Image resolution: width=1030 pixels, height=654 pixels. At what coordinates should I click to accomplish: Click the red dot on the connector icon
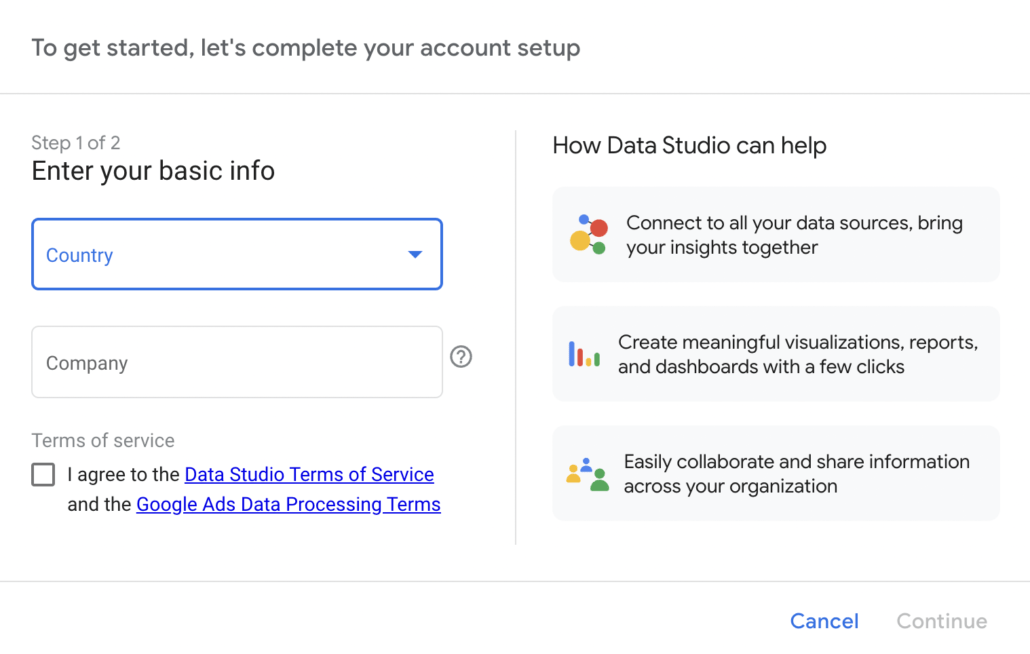pos(598,229)
